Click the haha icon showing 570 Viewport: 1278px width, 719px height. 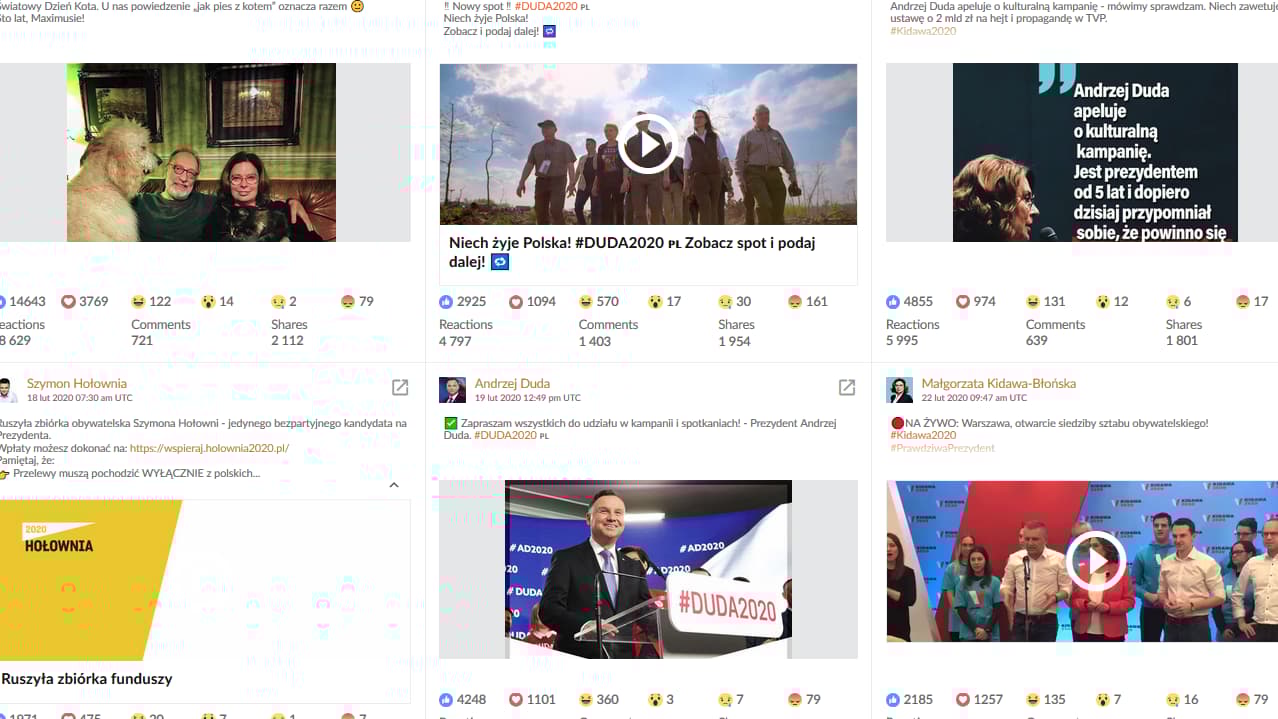586,301
